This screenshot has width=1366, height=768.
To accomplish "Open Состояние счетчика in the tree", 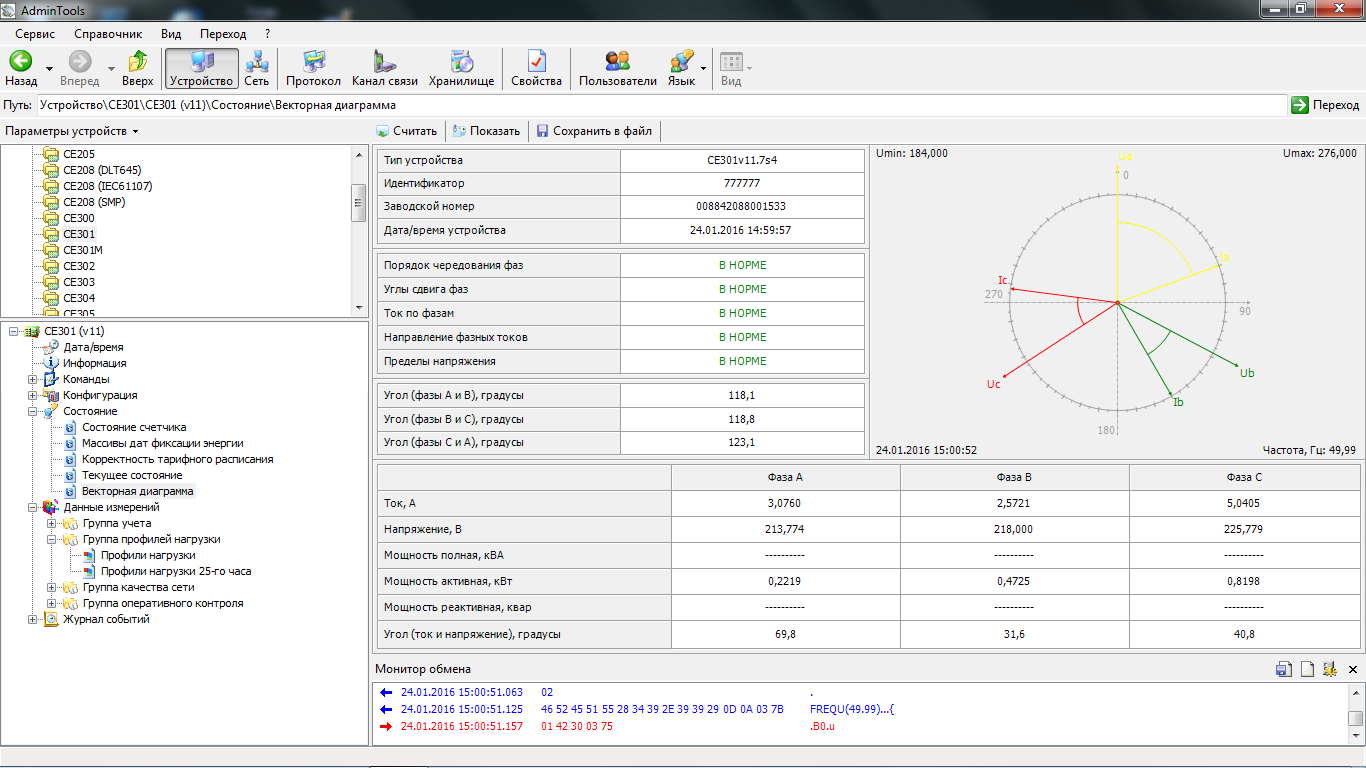I will 134,427.
